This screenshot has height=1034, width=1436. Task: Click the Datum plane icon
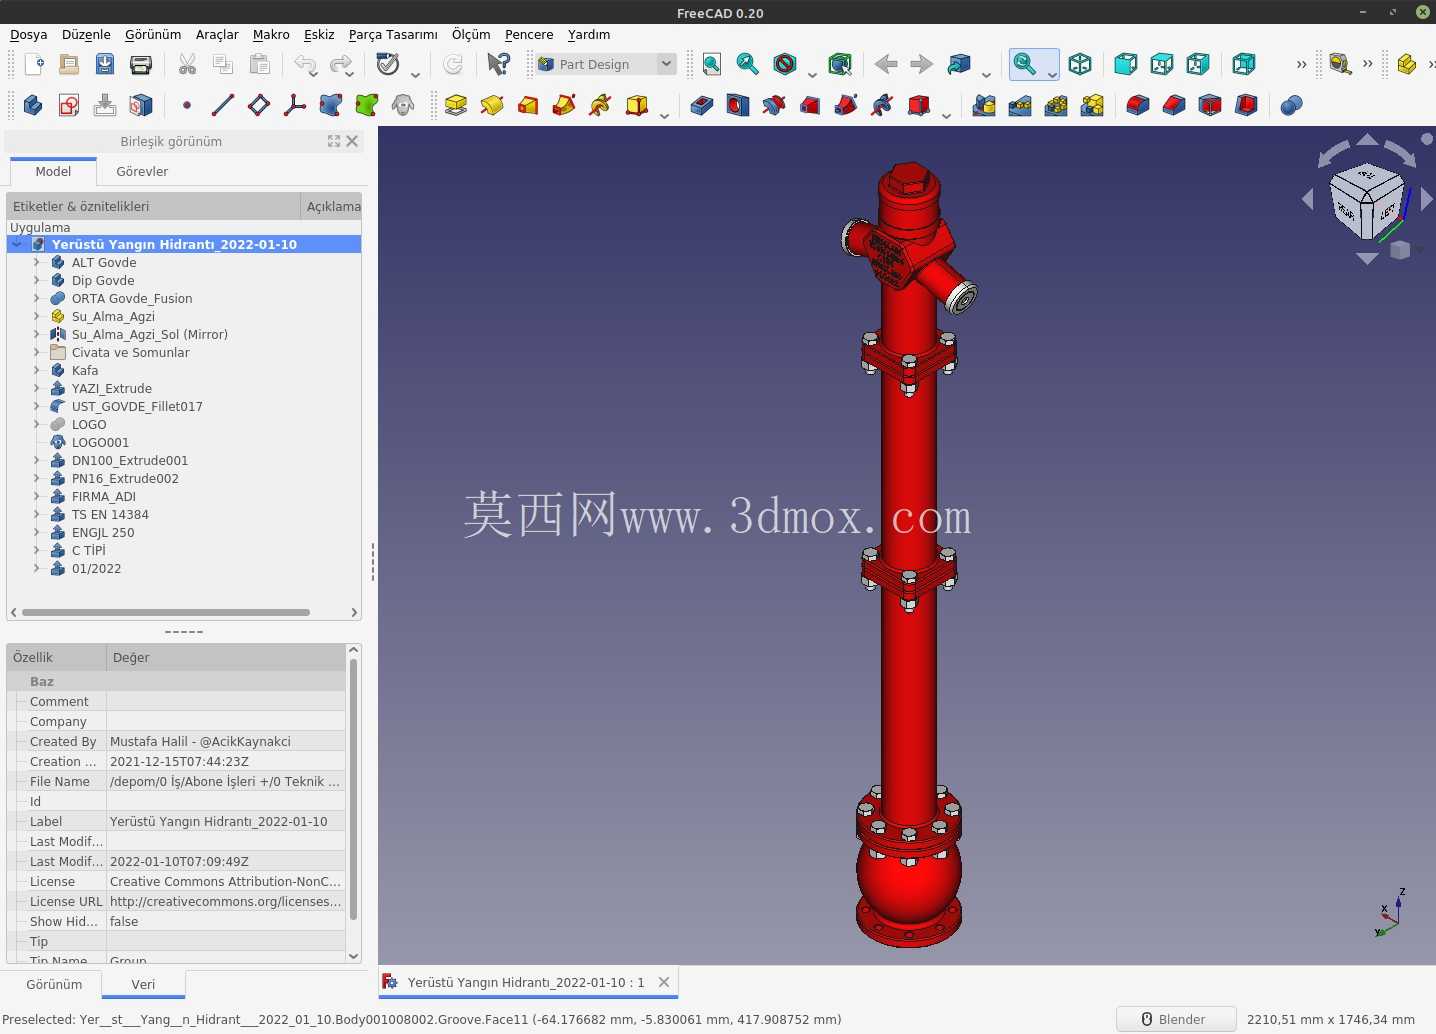coord(259,105)
